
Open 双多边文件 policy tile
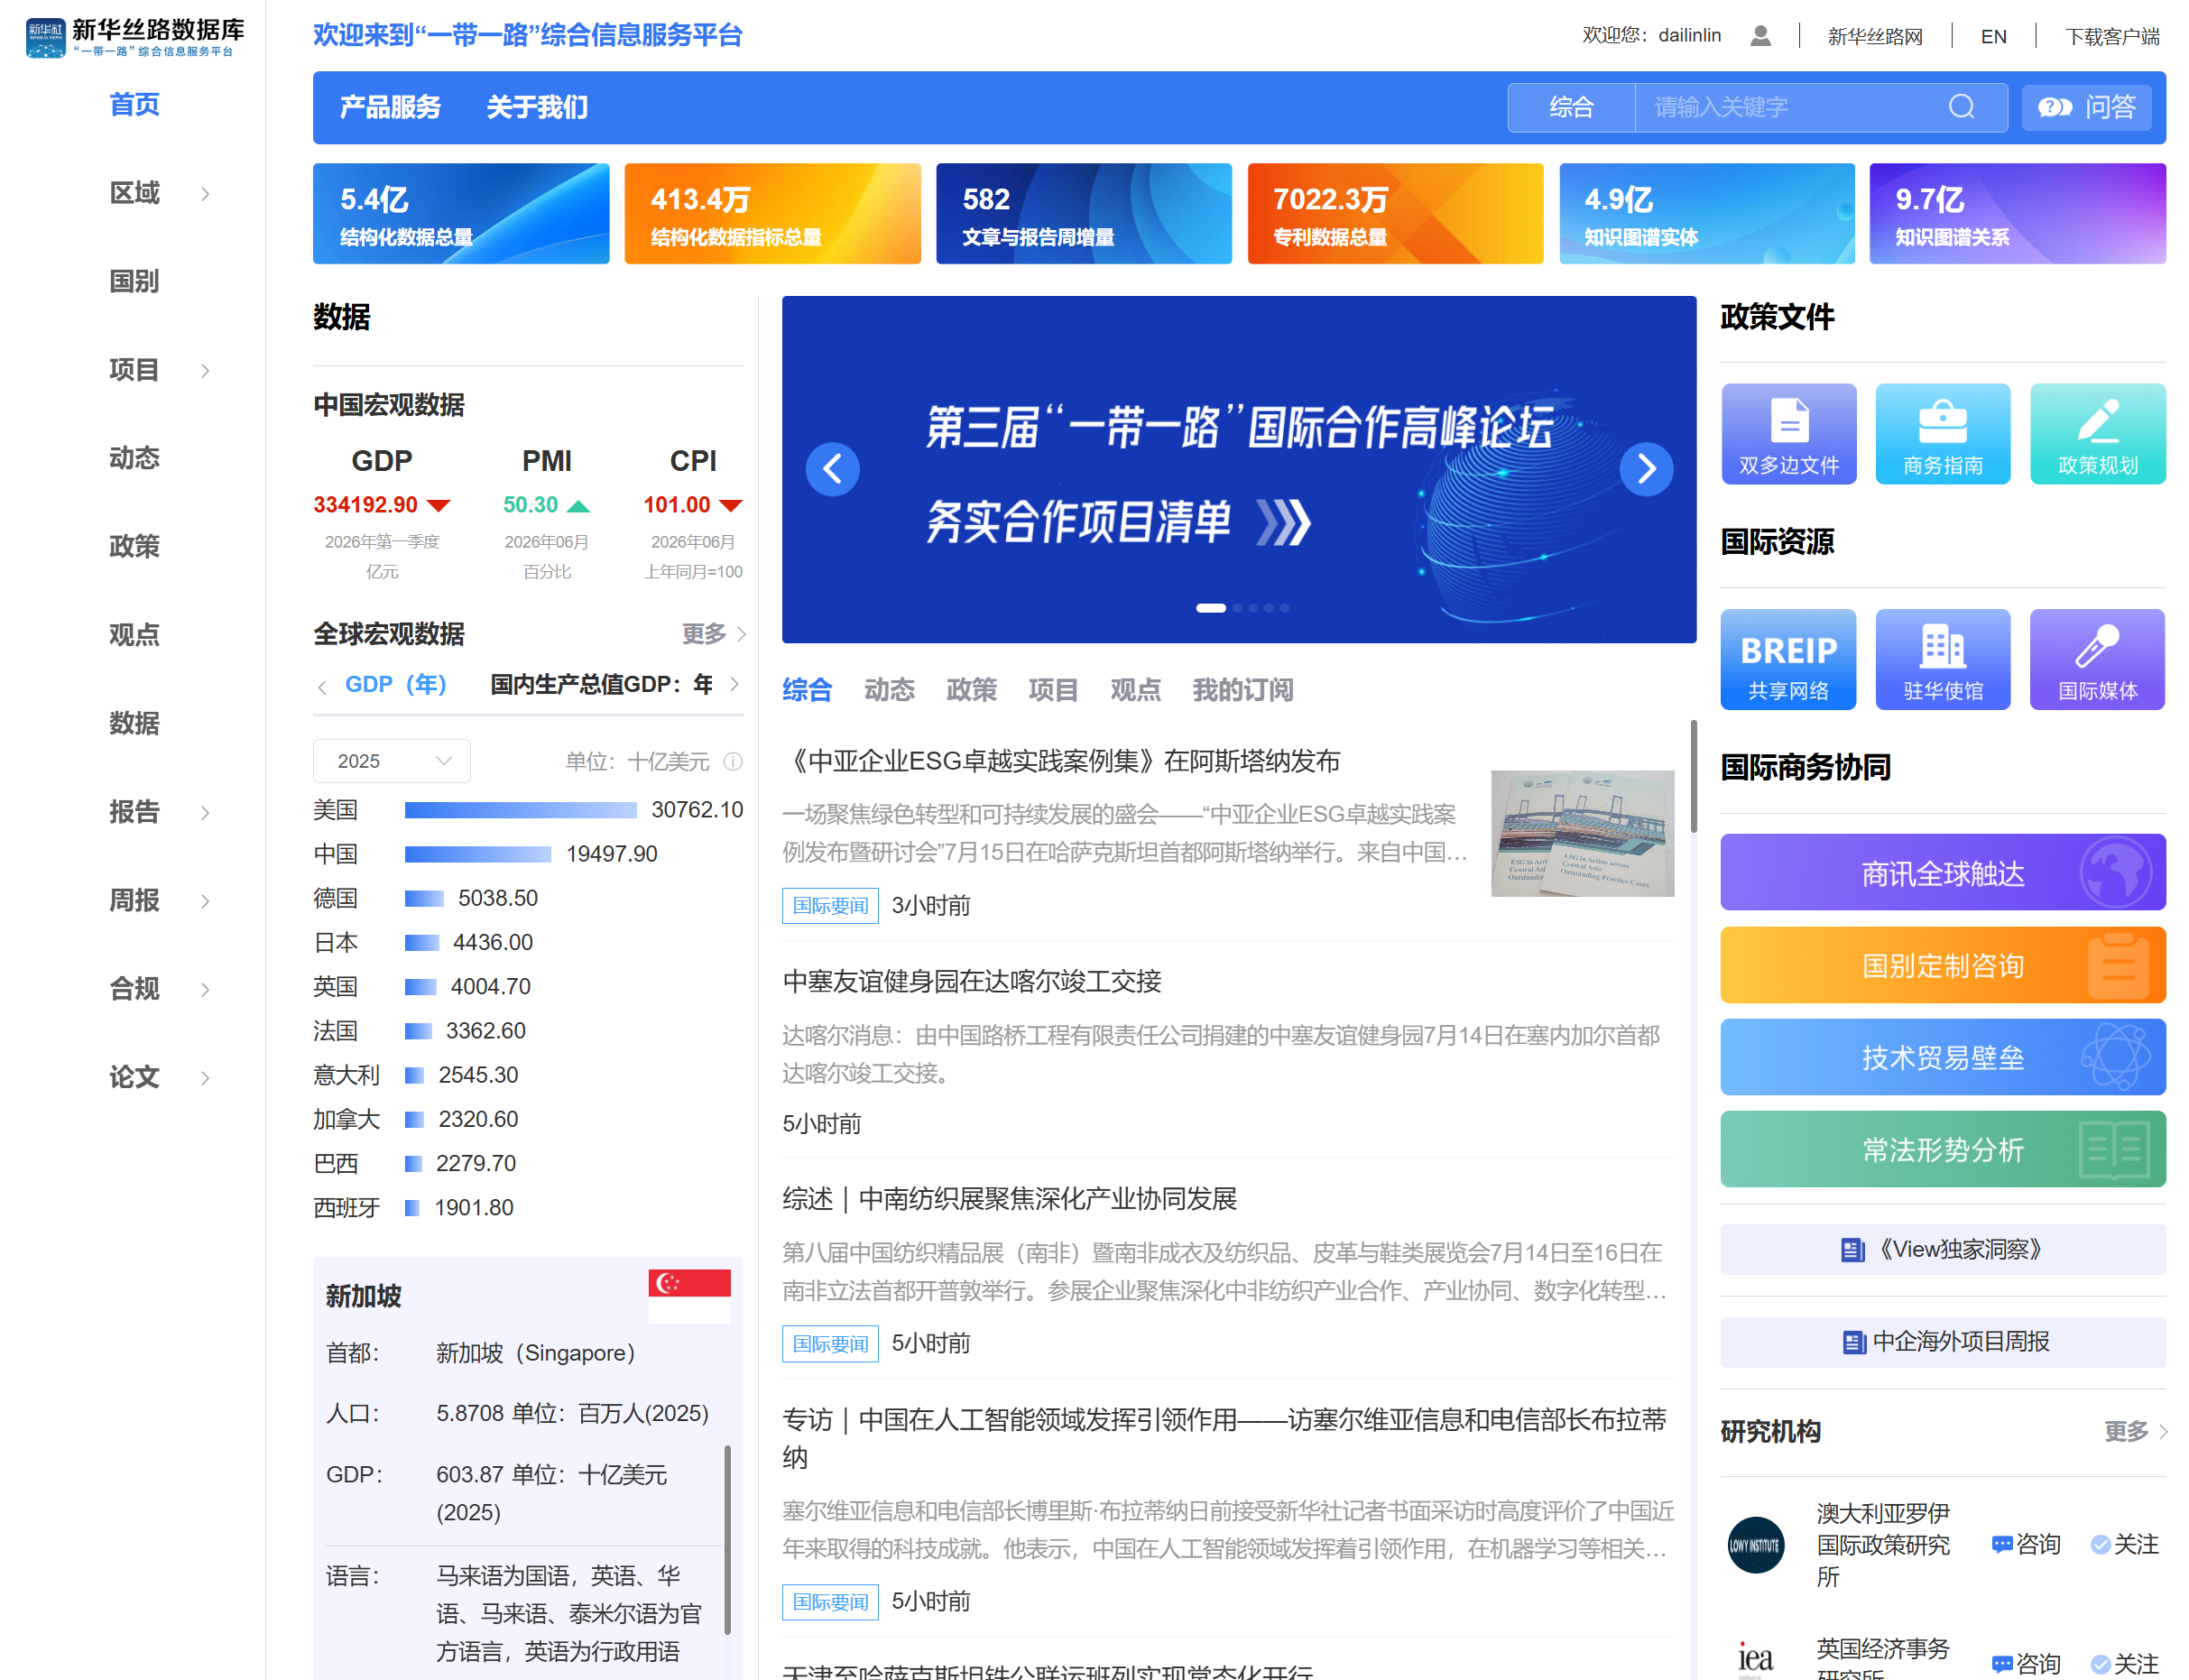(1788, 434)
